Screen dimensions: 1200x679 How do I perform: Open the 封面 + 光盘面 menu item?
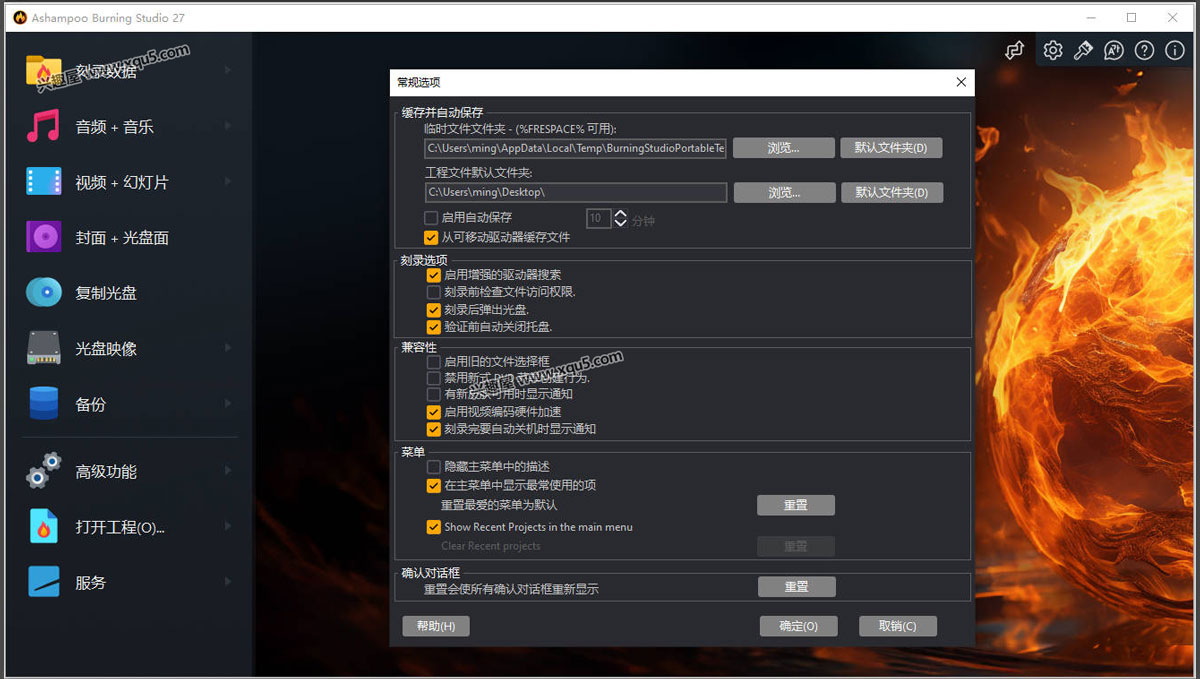pos(122,237)
